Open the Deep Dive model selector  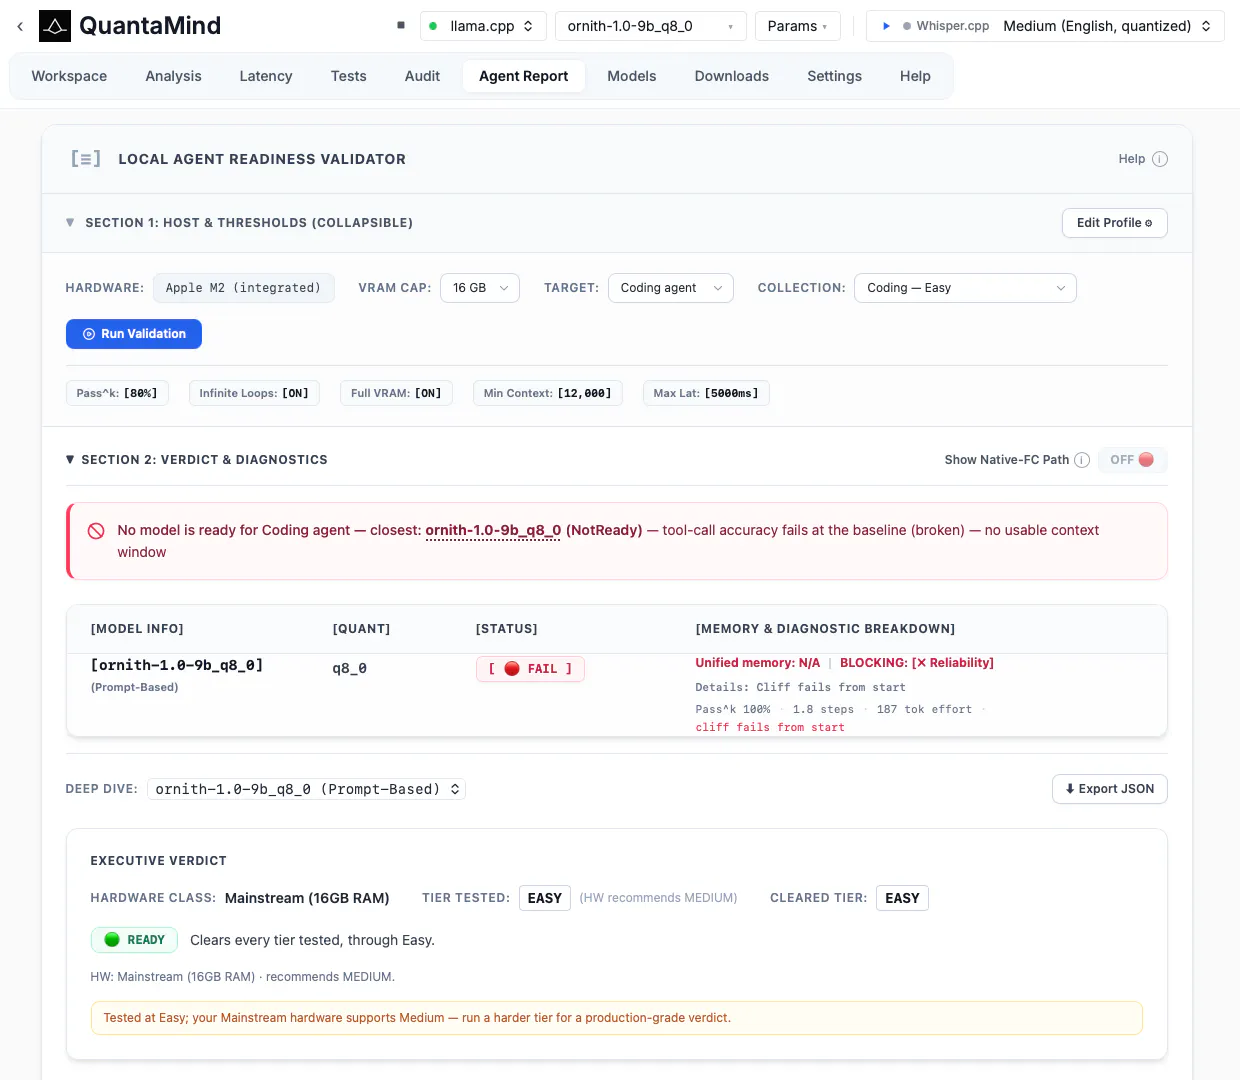click(x=306, y=789)
